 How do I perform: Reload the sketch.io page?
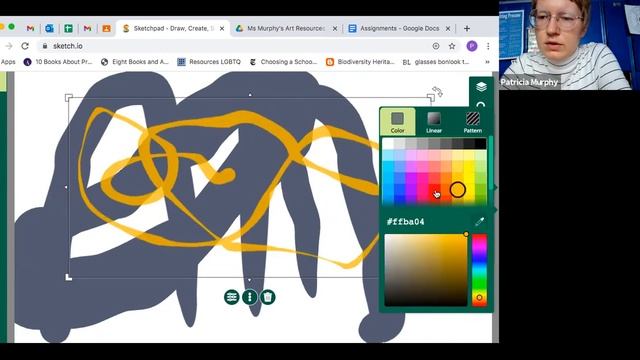[x=25, y=46]
